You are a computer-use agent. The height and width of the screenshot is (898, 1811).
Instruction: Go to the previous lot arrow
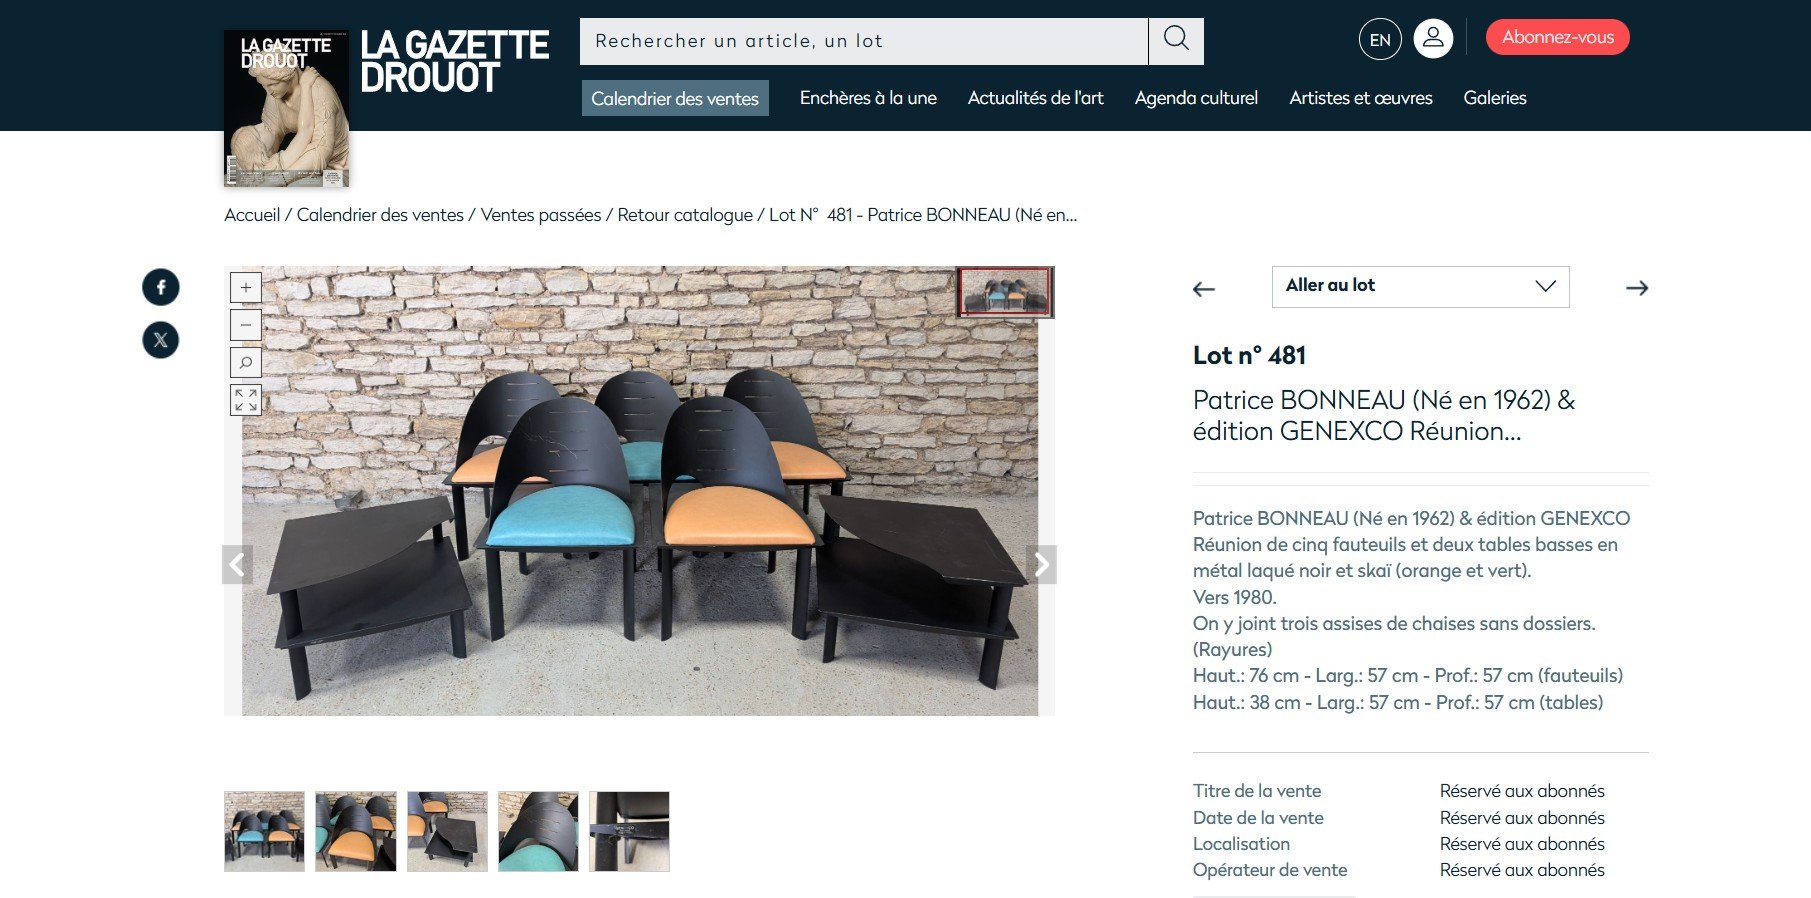coord(1204,289)
